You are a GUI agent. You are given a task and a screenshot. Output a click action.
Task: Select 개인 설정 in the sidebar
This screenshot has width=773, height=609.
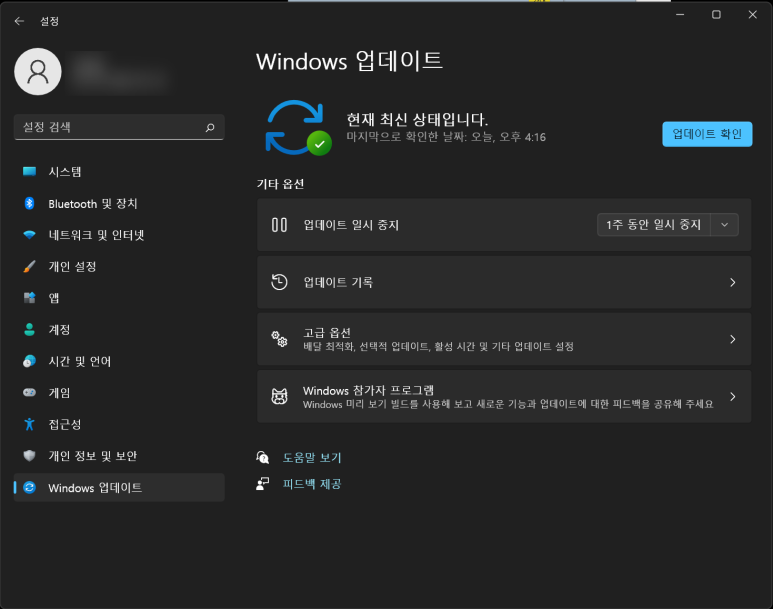point(119,266)
